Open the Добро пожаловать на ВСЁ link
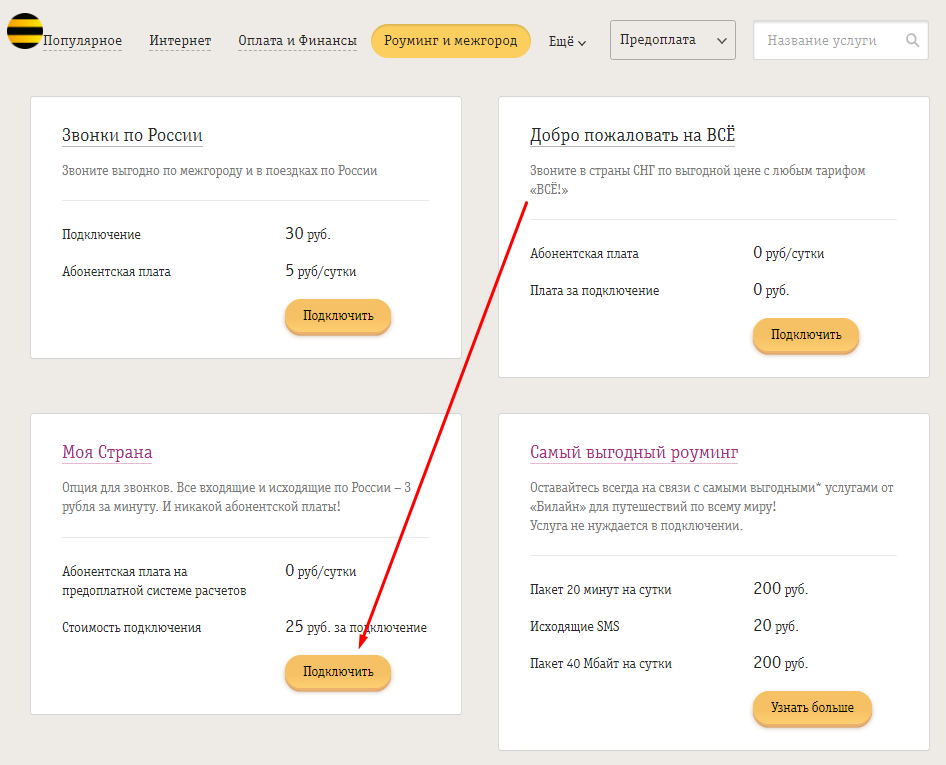946x765 pixels. pyautogui.click(x=633, y=136)
